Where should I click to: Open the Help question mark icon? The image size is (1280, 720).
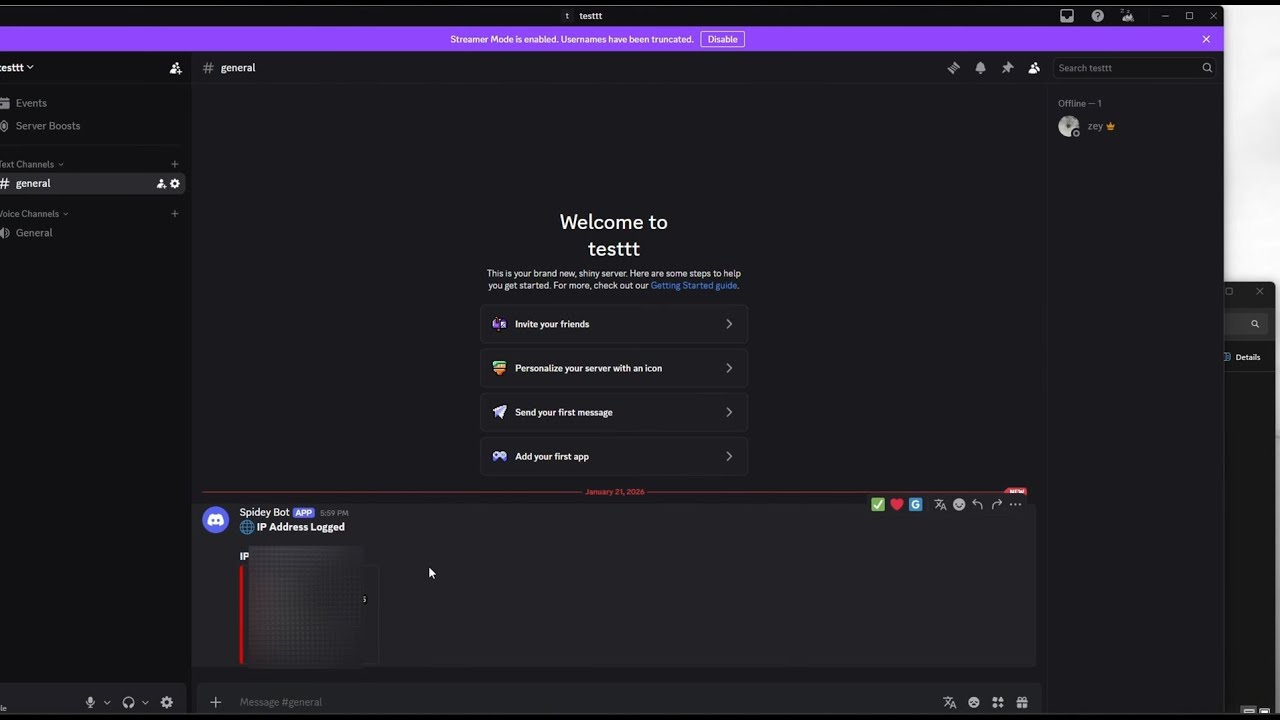pyautogui.click(x=1098, y=16)
